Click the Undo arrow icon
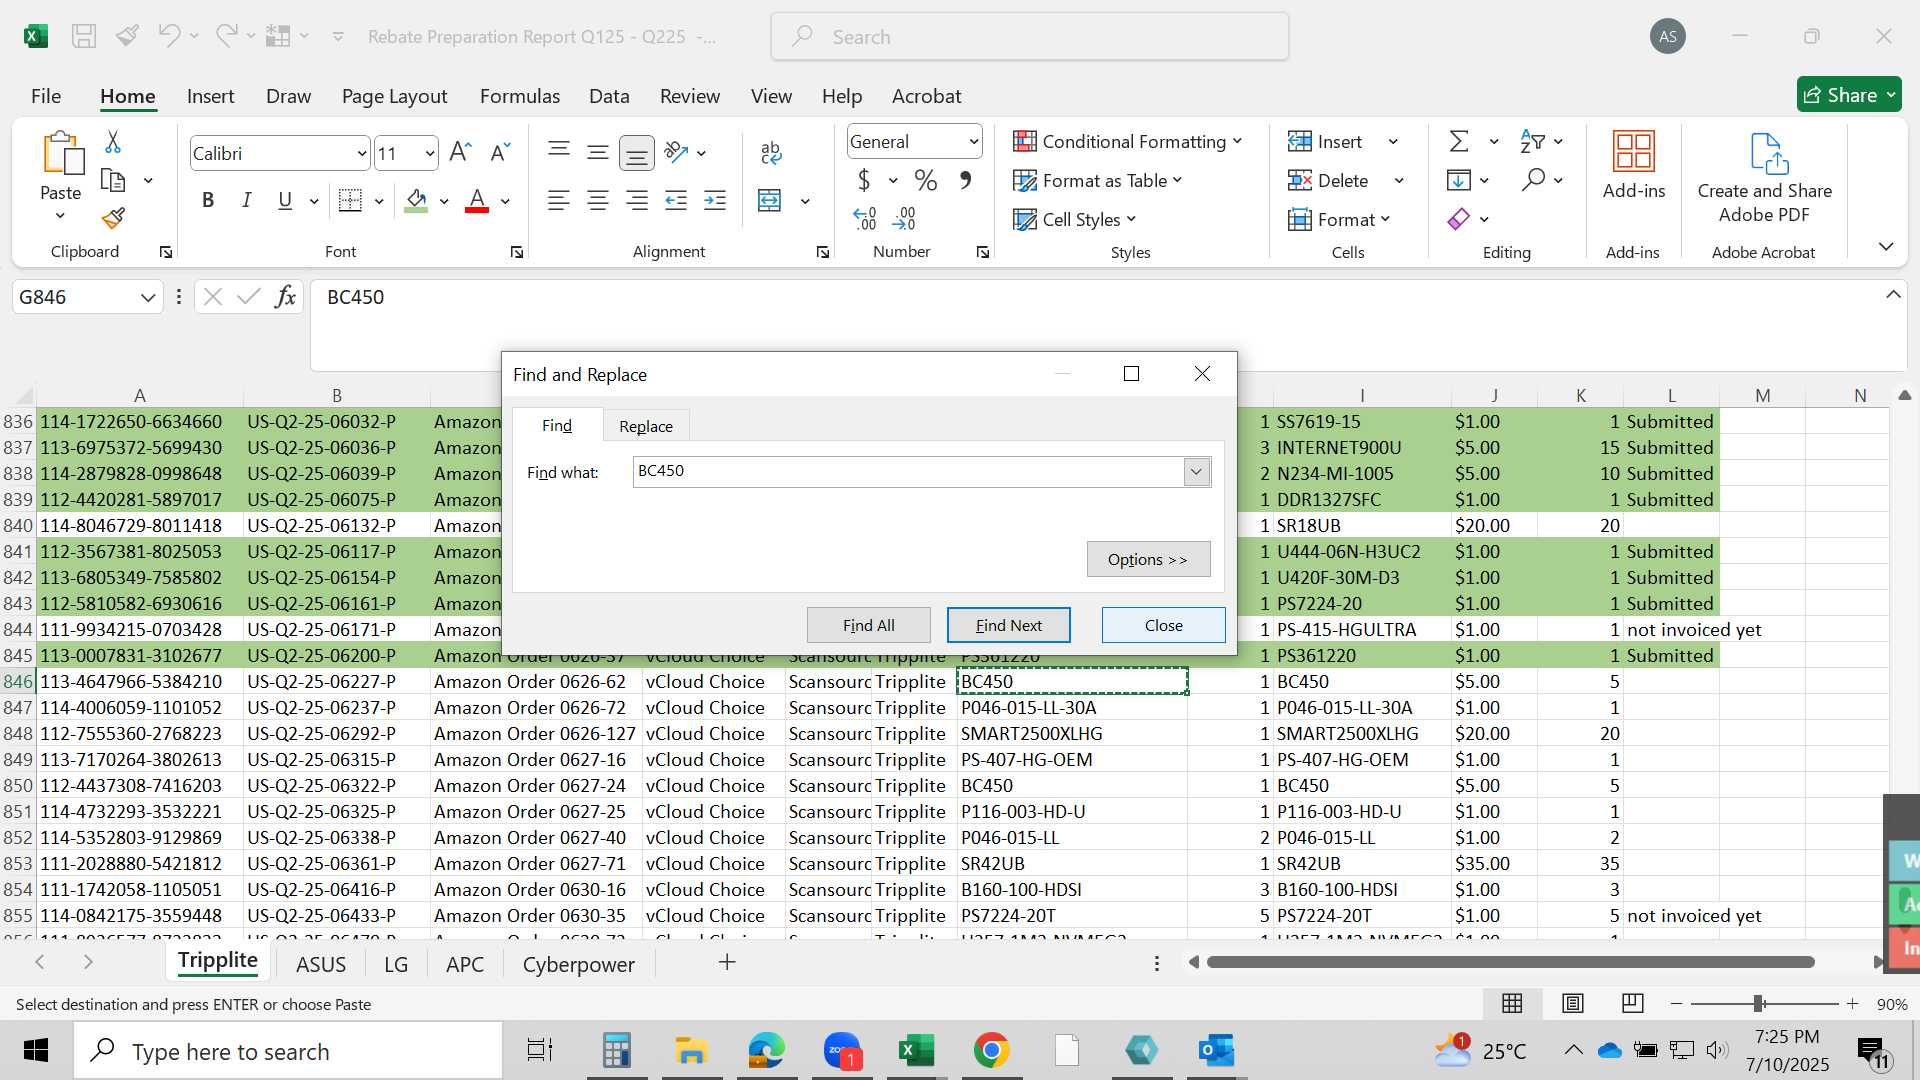The height and width of the screenshot is (1080, 1920). (x=168, y=36)
